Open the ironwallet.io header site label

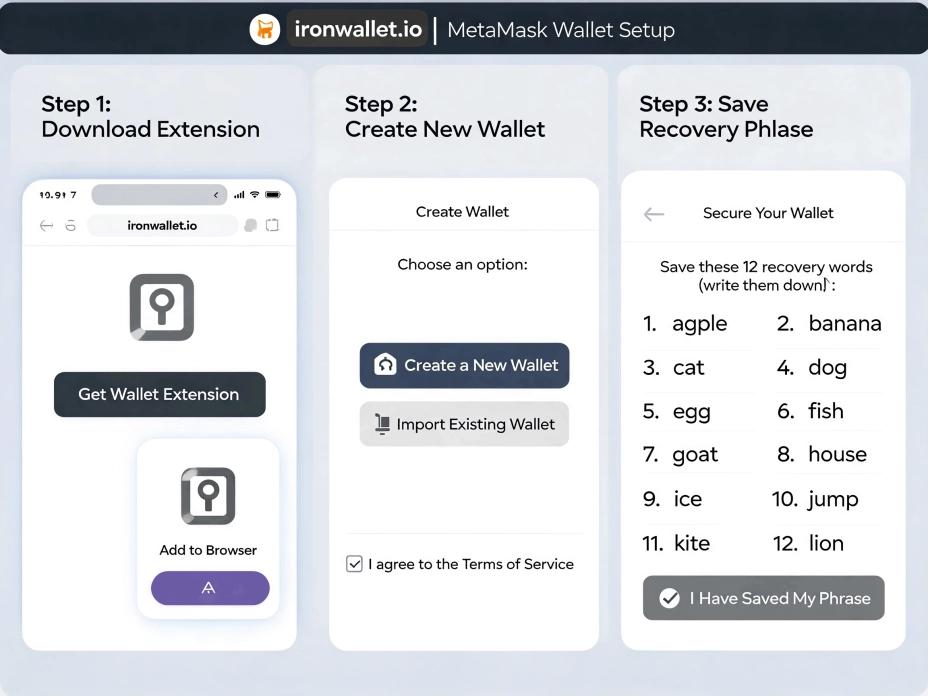tap(357, 29)
